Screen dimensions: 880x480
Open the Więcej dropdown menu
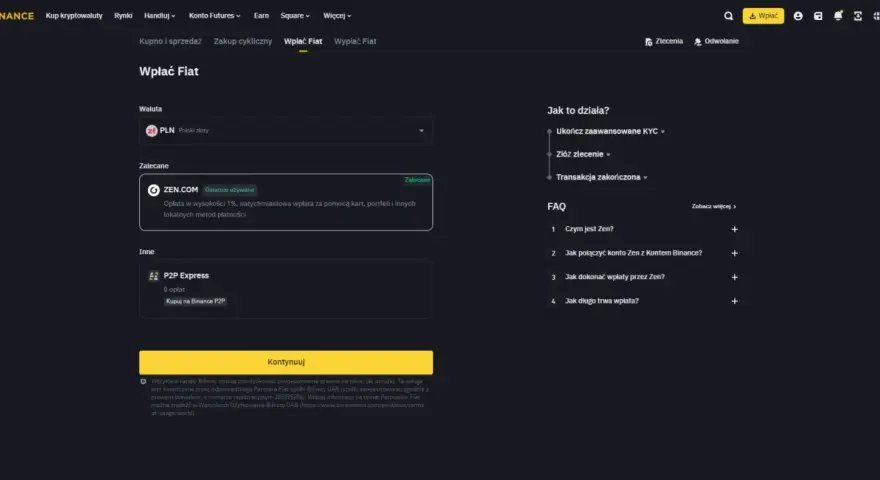(x=337, y=16)
